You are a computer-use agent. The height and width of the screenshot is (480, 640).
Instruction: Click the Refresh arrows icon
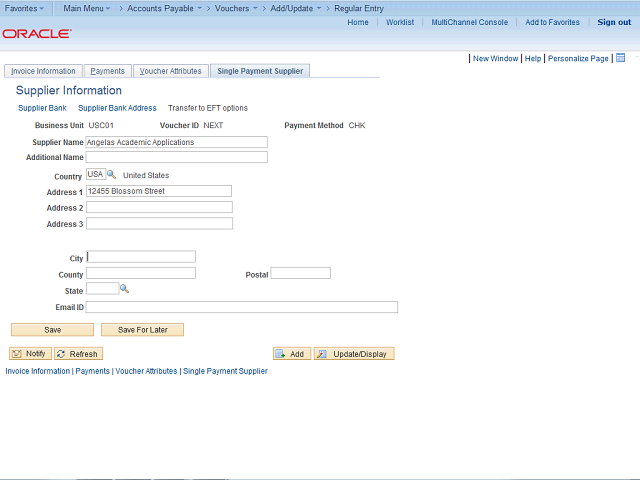pos(61,354)
